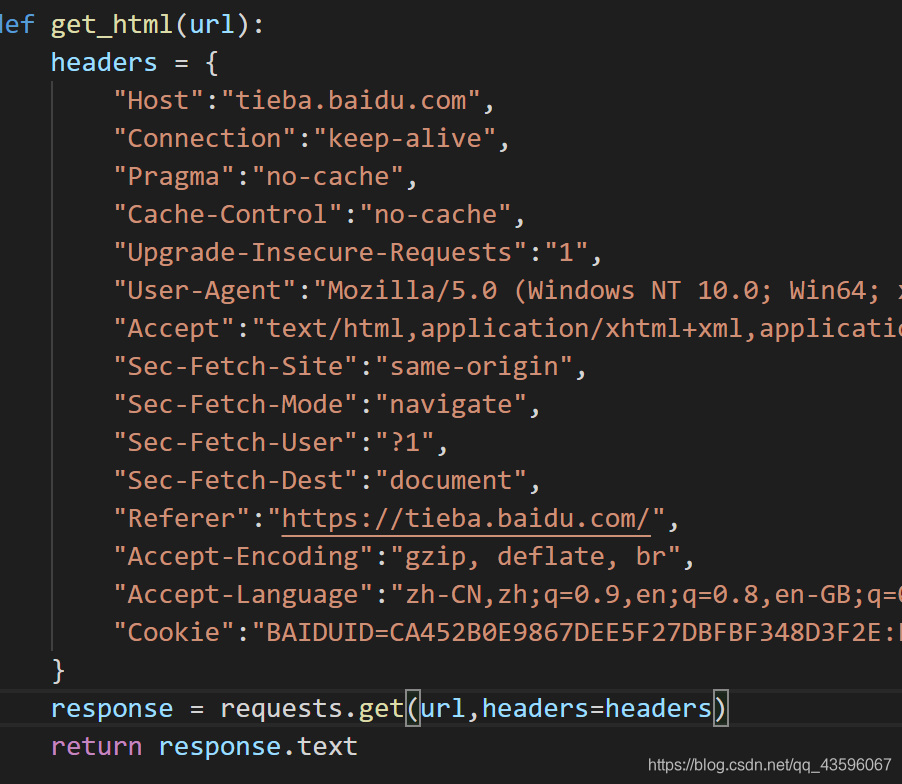Click the "Accept-Language" key
The height and width of the screenshot is (784, 902).
click(x=243, y=594)
